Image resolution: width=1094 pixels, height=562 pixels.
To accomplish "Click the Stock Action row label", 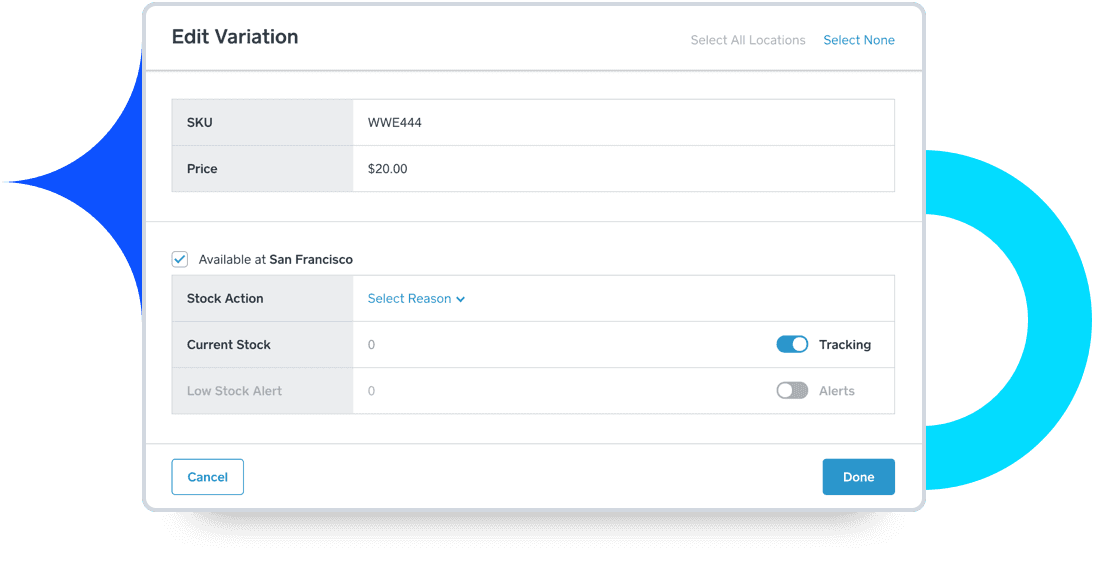I will click(x=225, y=298).
